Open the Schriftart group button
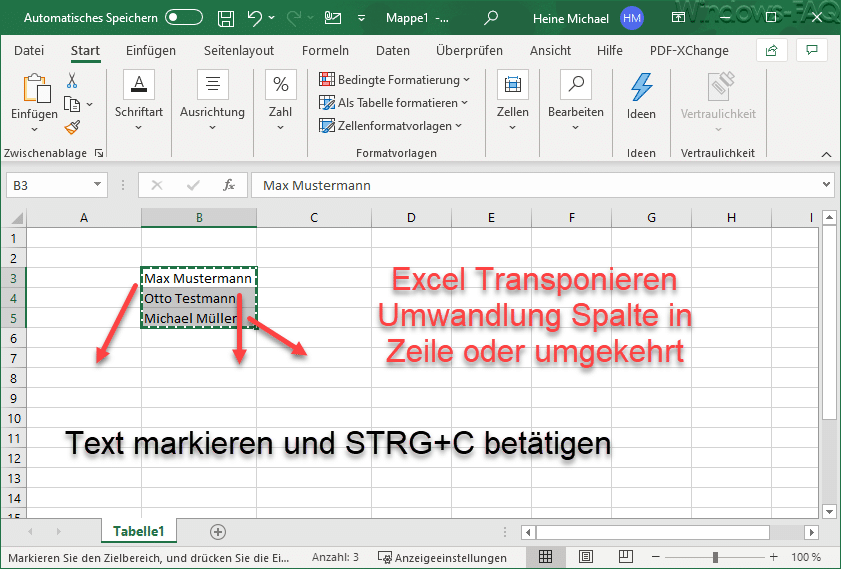 (x=139, y=100)
